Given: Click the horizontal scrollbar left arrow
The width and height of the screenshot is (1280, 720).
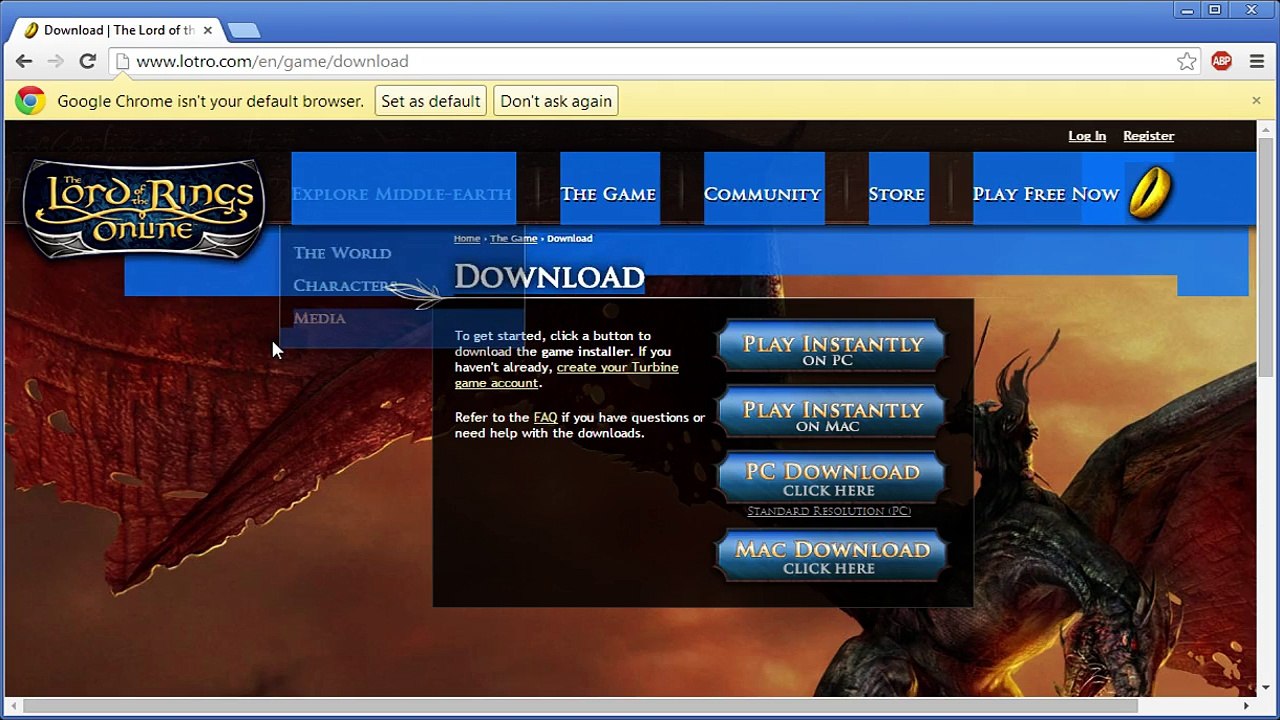Looking at the screenshot, I should 13,706.
